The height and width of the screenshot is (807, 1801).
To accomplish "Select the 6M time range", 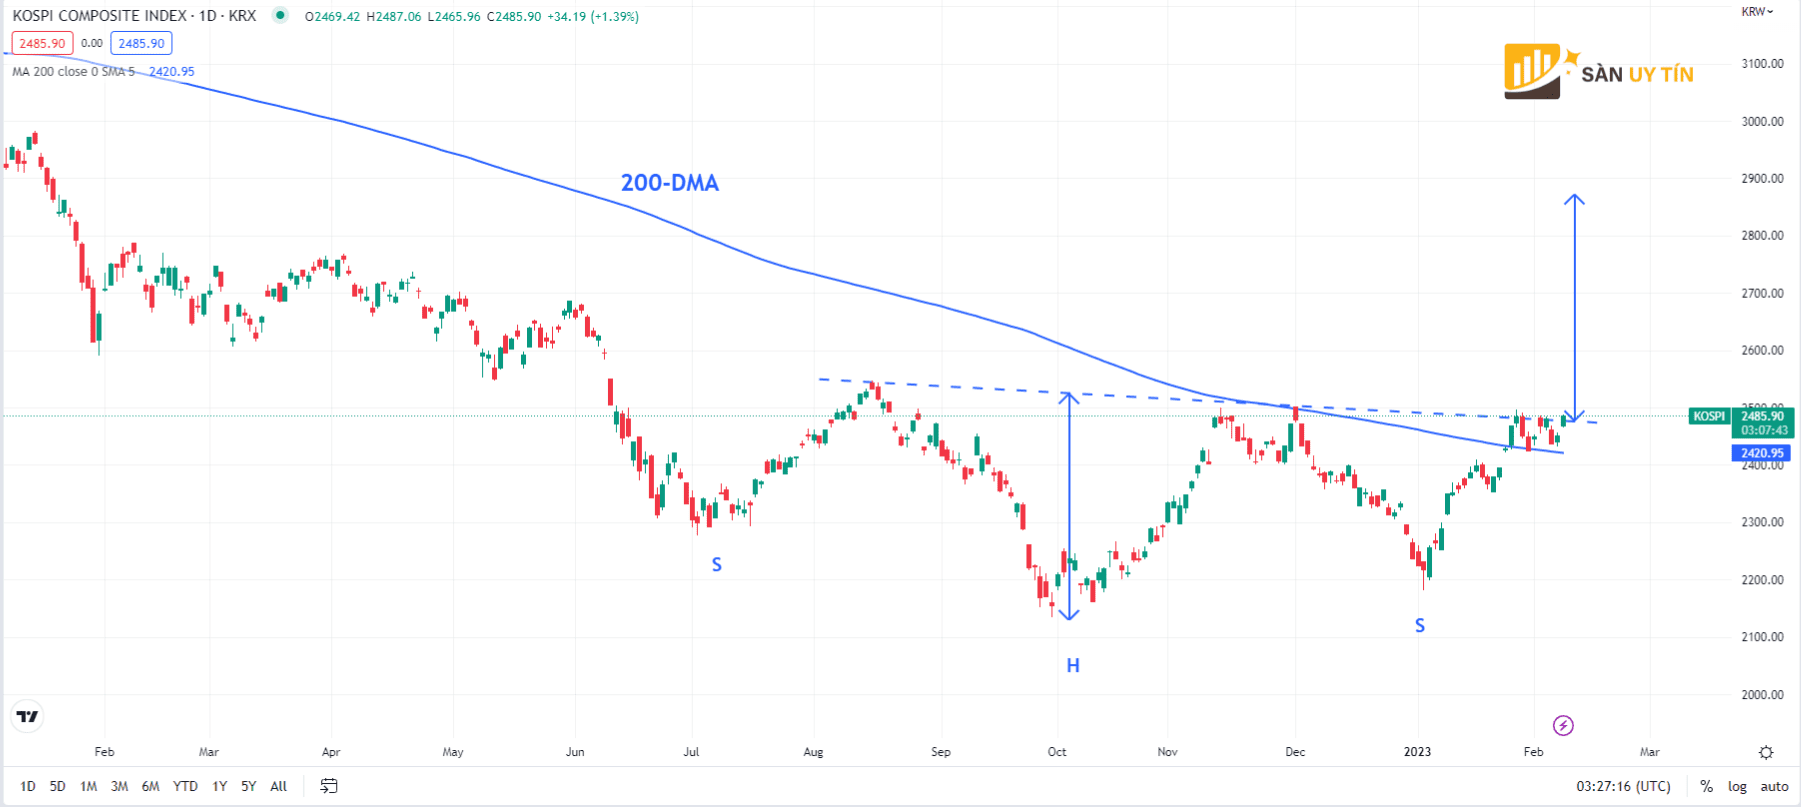I will [x=150, y=786].
